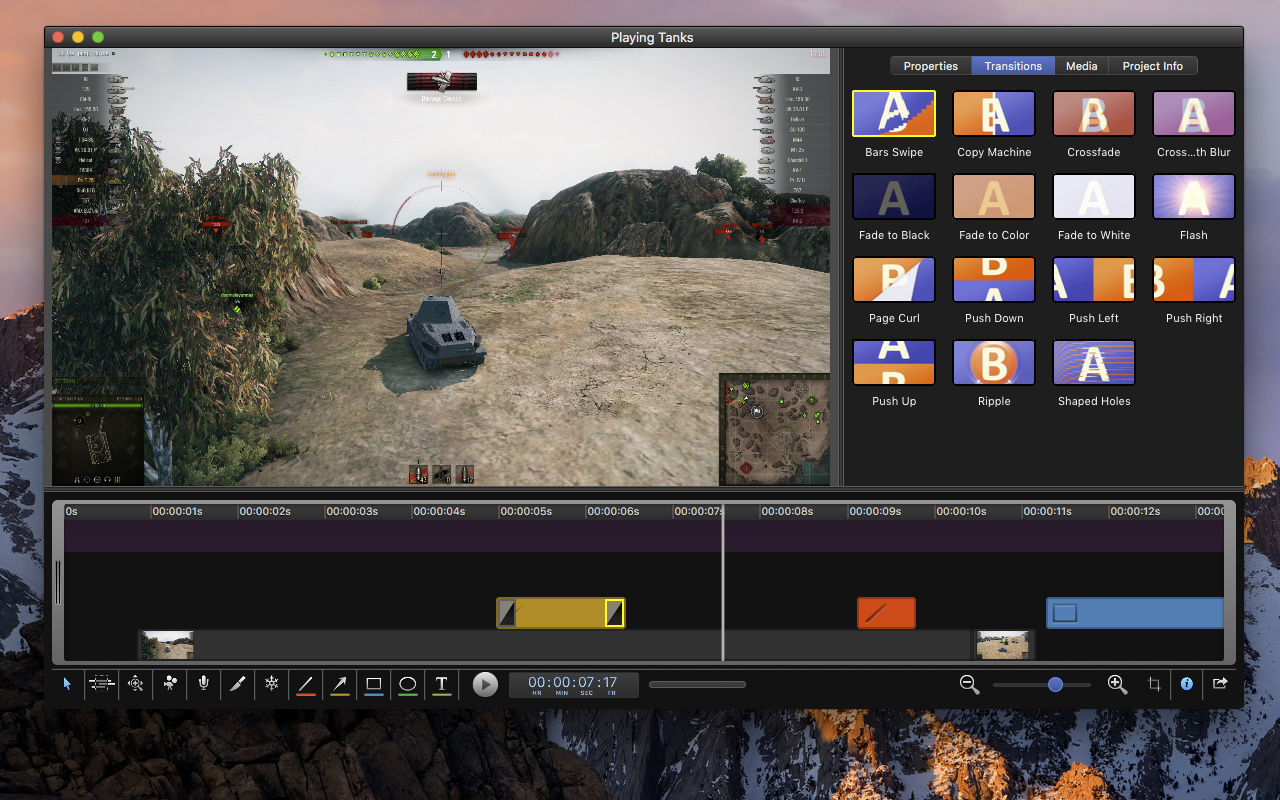Click the timeline zoom slider handle
This screenshot has width=1280, height=800.
coord(1055,684)
